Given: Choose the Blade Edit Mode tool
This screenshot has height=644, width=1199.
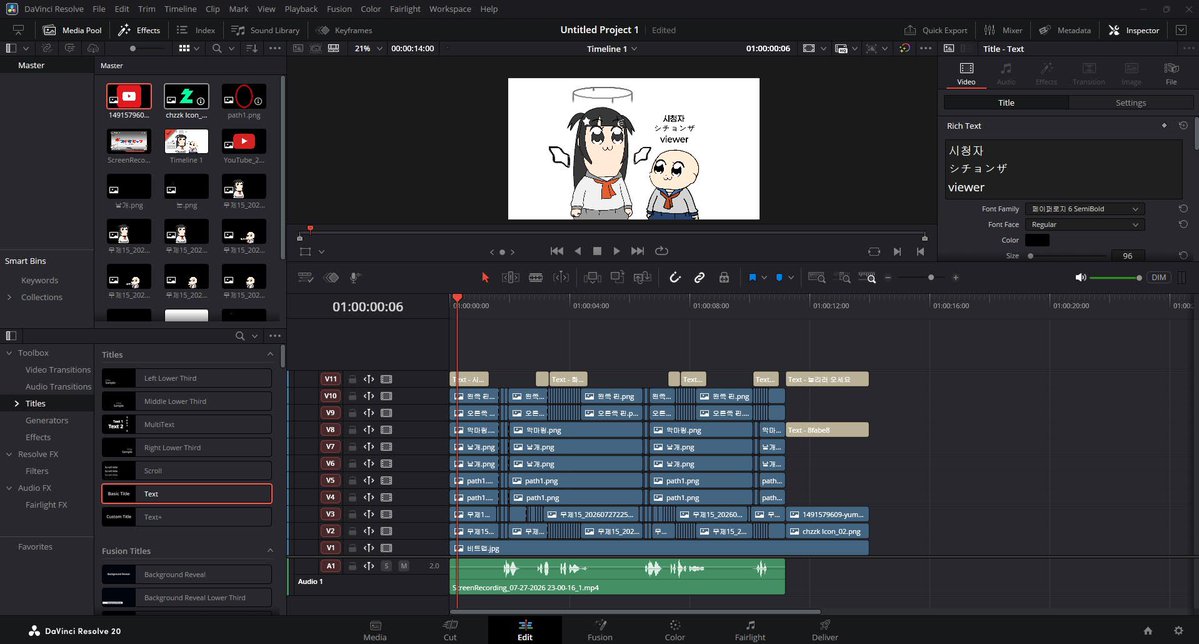Looking at the screenshot, I should point(536,278).
